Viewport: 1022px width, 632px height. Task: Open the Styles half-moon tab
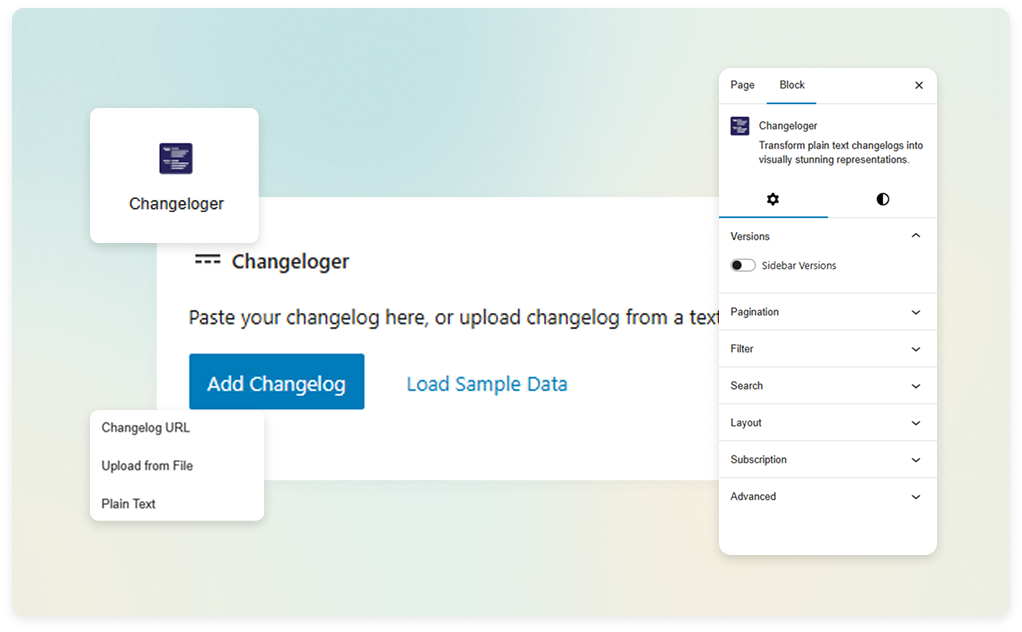(882, 199)
